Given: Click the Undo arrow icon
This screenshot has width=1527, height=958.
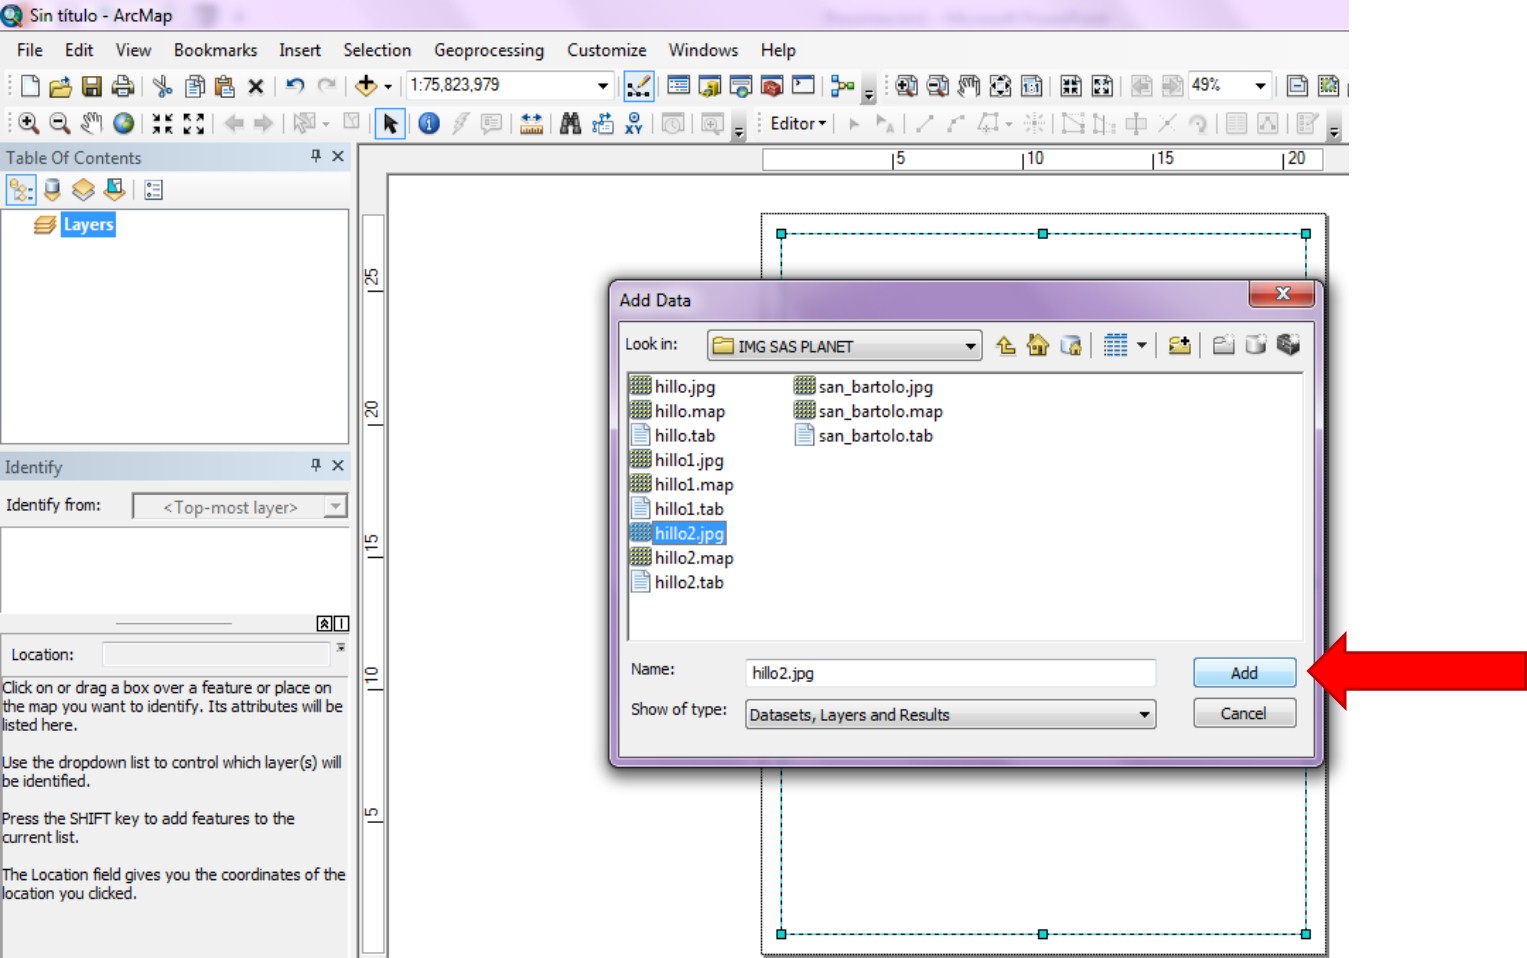Looking at the screenshot, I should 294,86.
